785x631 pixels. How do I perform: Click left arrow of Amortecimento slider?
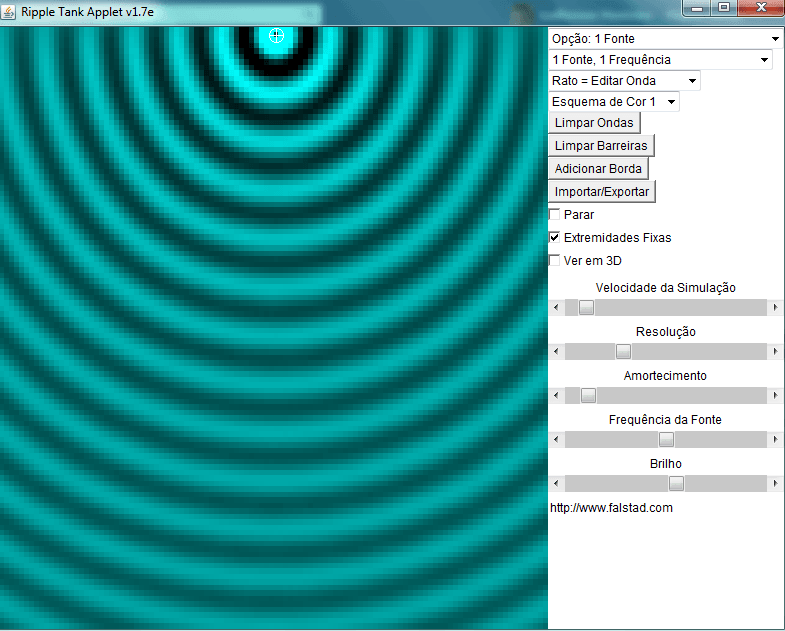[x=556, y=395]
